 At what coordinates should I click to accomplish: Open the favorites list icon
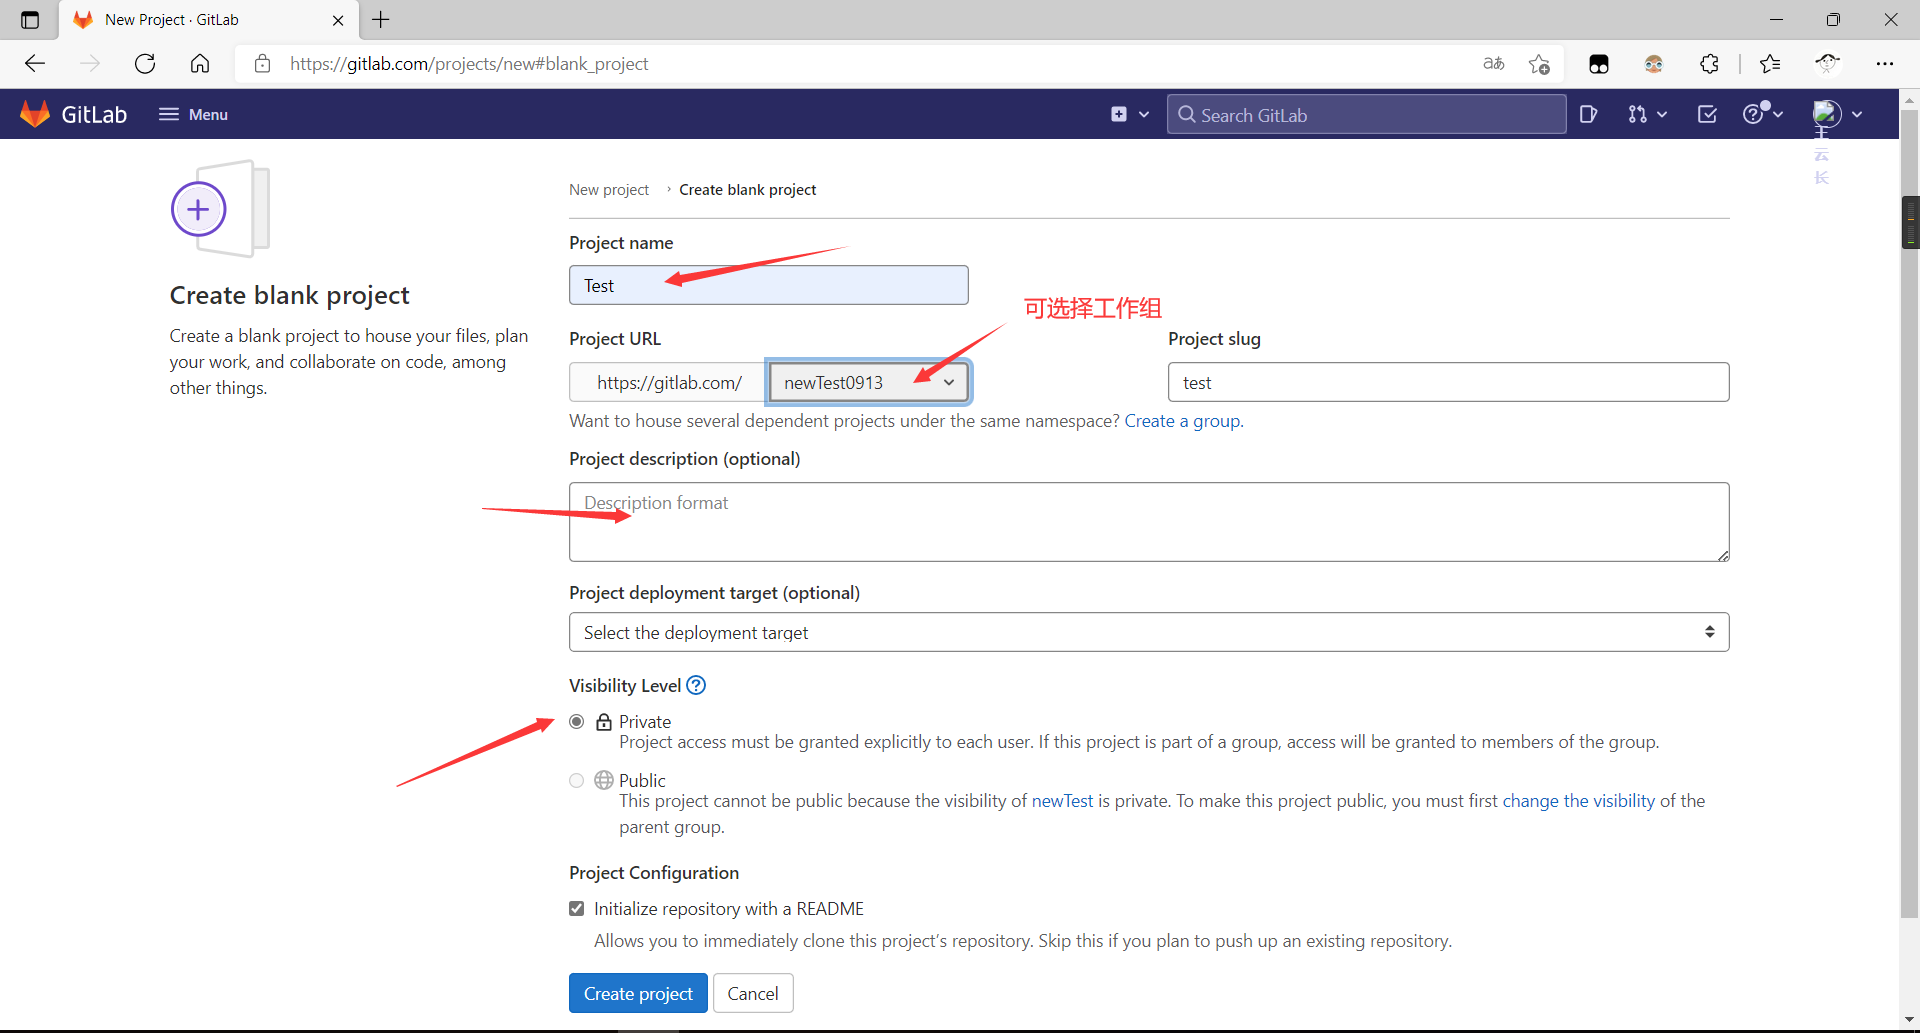pyautogui.click(x=1770, y=64)
